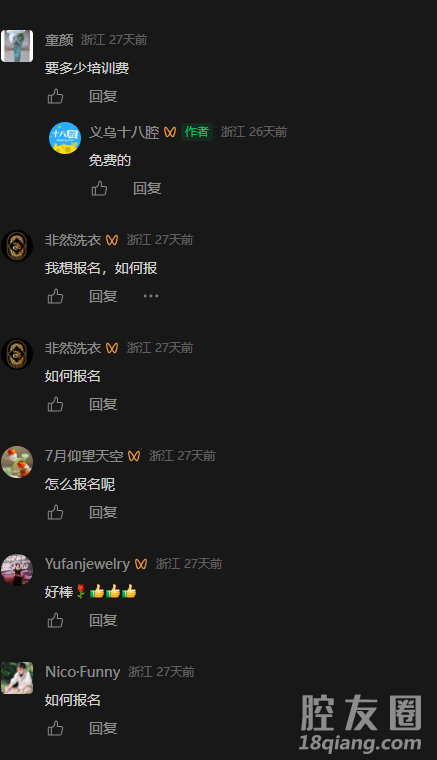Open Yufanjewelry's profile avatar

[17, 570]
